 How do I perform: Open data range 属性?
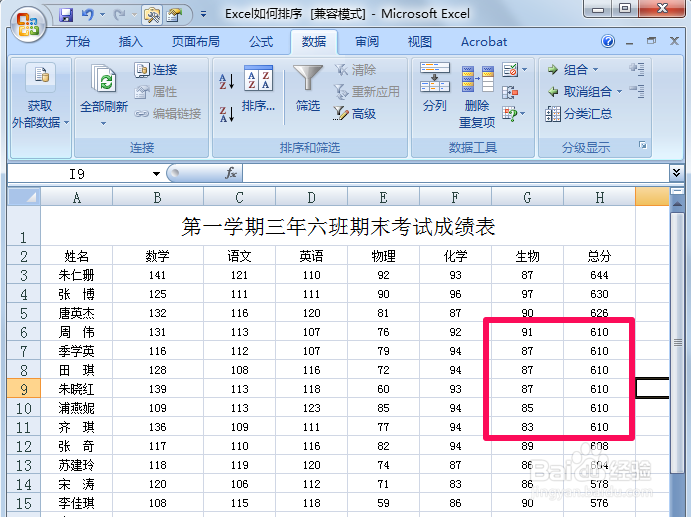[156, 92]
